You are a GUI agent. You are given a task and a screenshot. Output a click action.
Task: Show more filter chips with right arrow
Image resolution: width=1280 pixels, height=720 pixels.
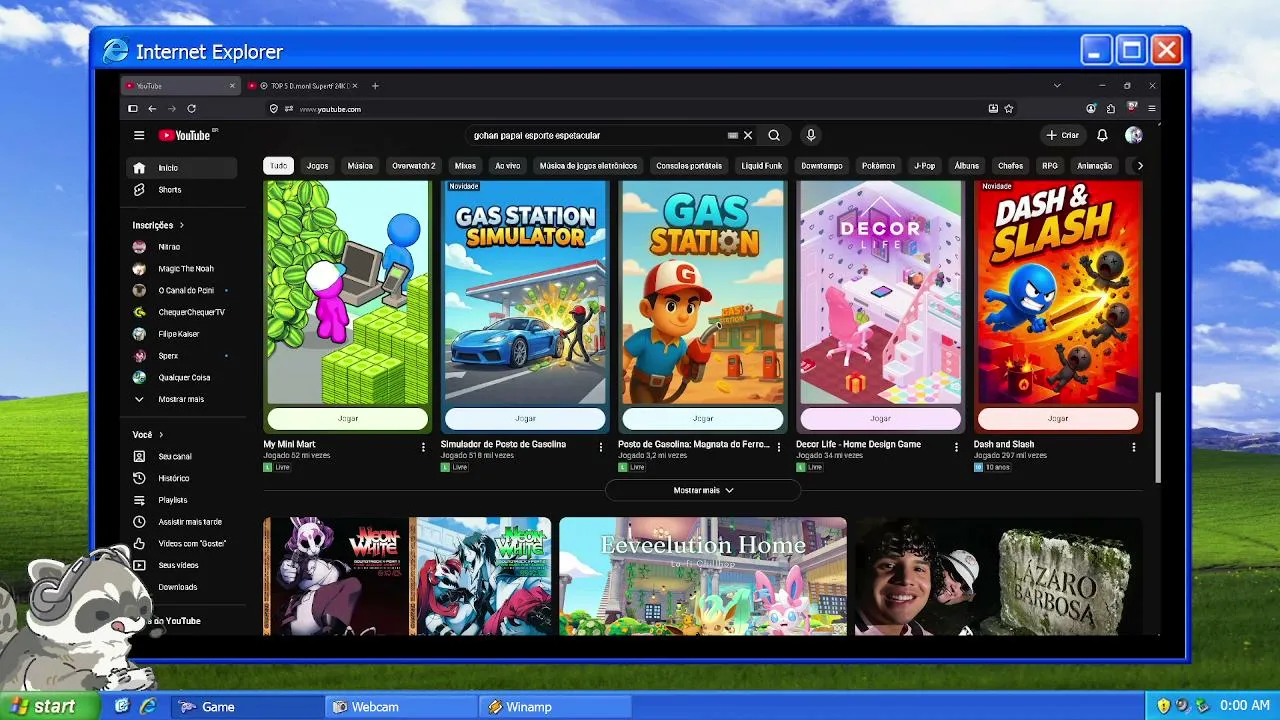[x=1139, y=166]
